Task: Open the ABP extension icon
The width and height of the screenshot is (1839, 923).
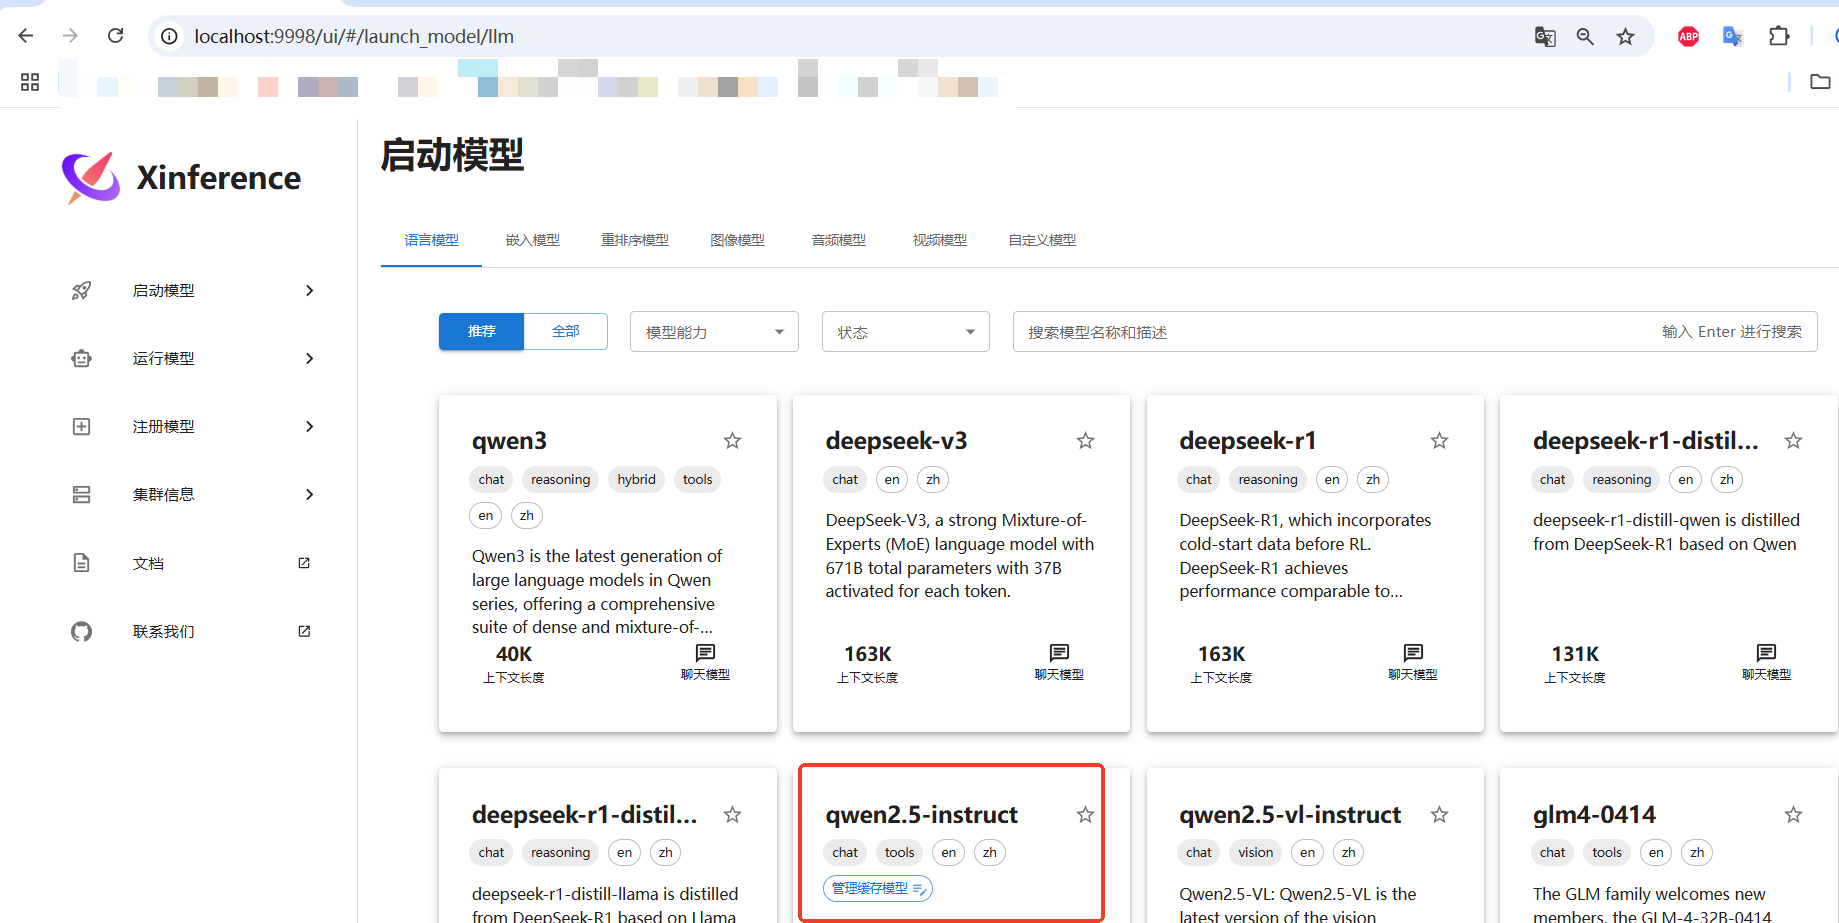Action: (1689, 37)
